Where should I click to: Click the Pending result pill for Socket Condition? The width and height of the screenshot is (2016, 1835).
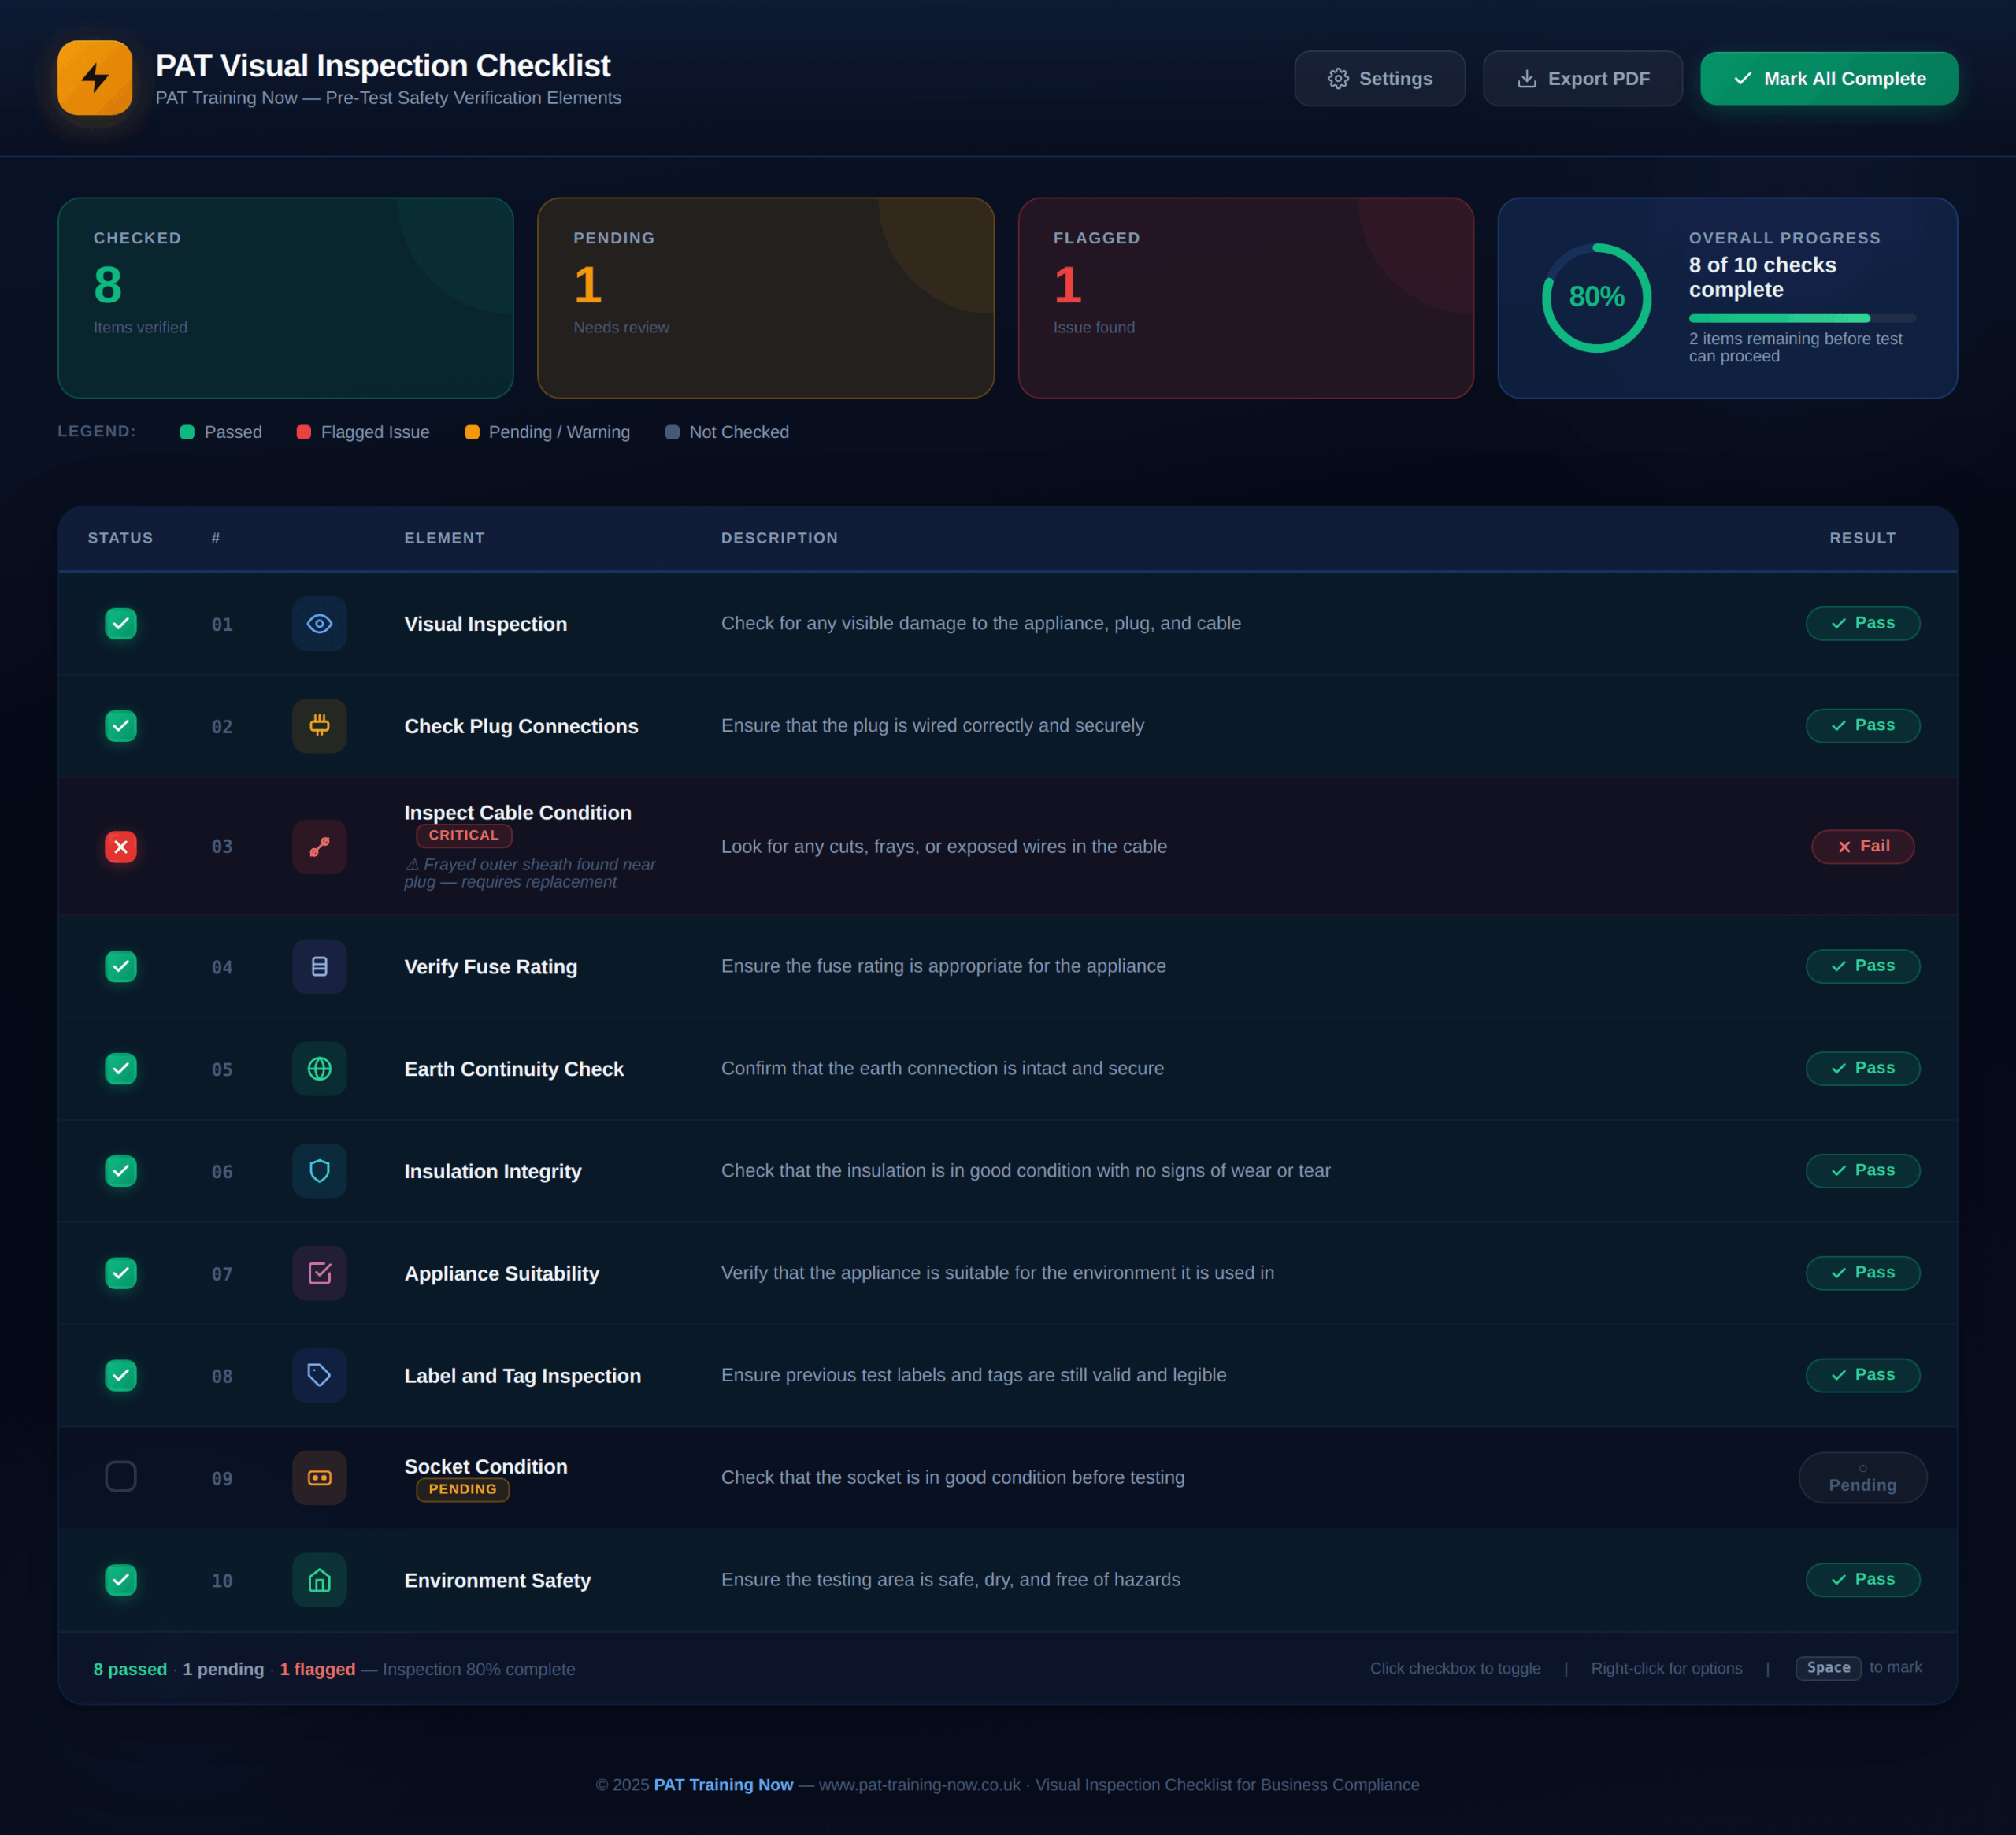point(1862,1478)
